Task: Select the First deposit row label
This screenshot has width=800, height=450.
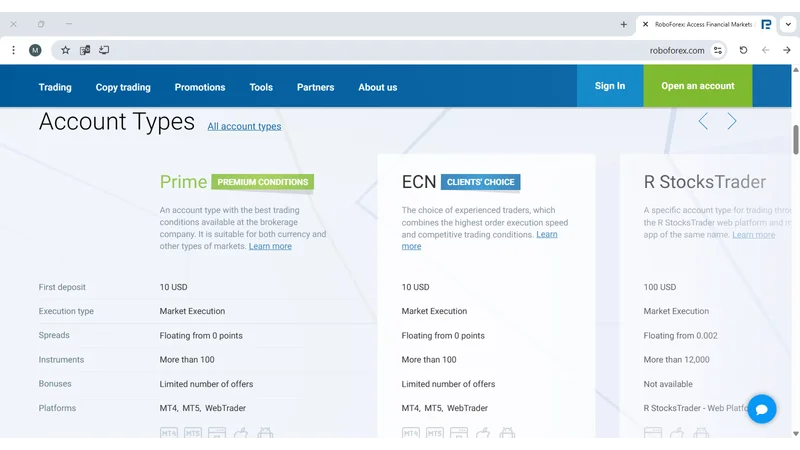Action: tap(62, 287)
